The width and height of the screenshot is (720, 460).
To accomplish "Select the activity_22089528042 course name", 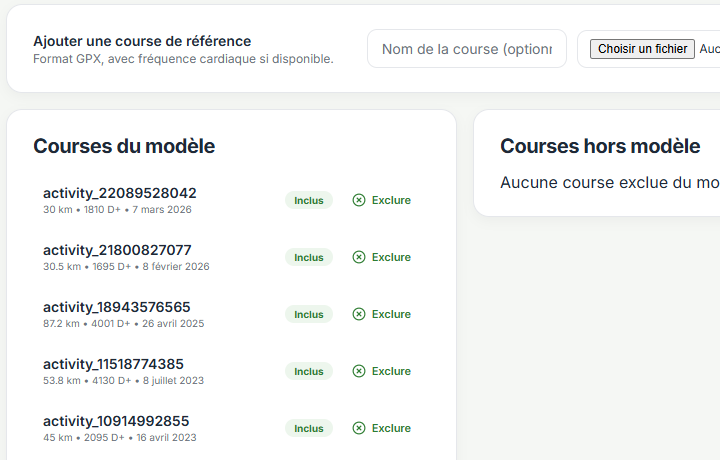I will tap(120, 193).
